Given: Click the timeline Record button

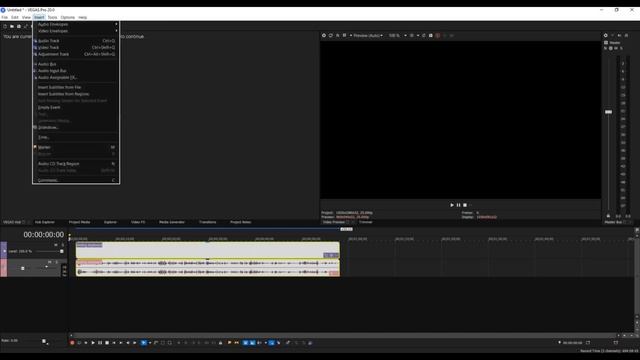Looking at the screenshot, I should tap(72, 343).
